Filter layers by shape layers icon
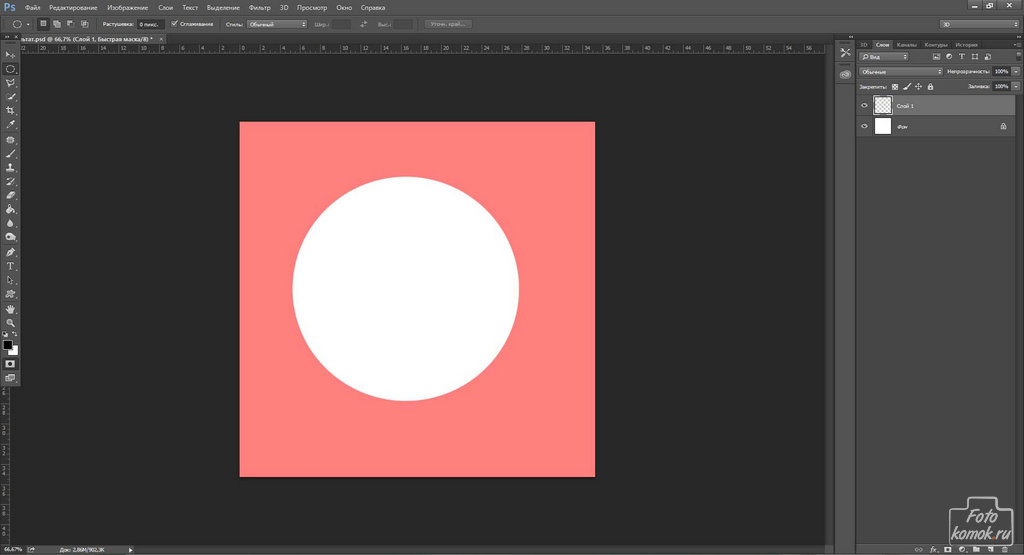Viewport: 1024px width, 555px height. coord(974,57)
